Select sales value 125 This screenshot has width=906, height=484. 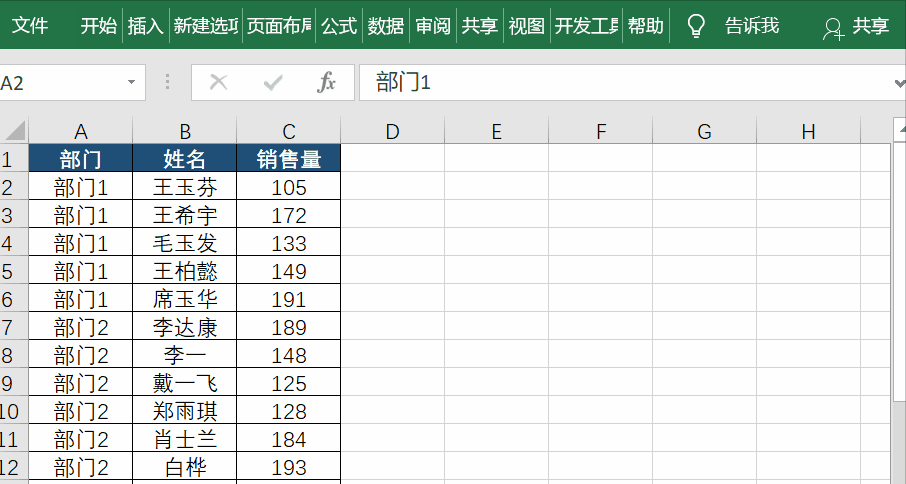click(x=289, y=383)
